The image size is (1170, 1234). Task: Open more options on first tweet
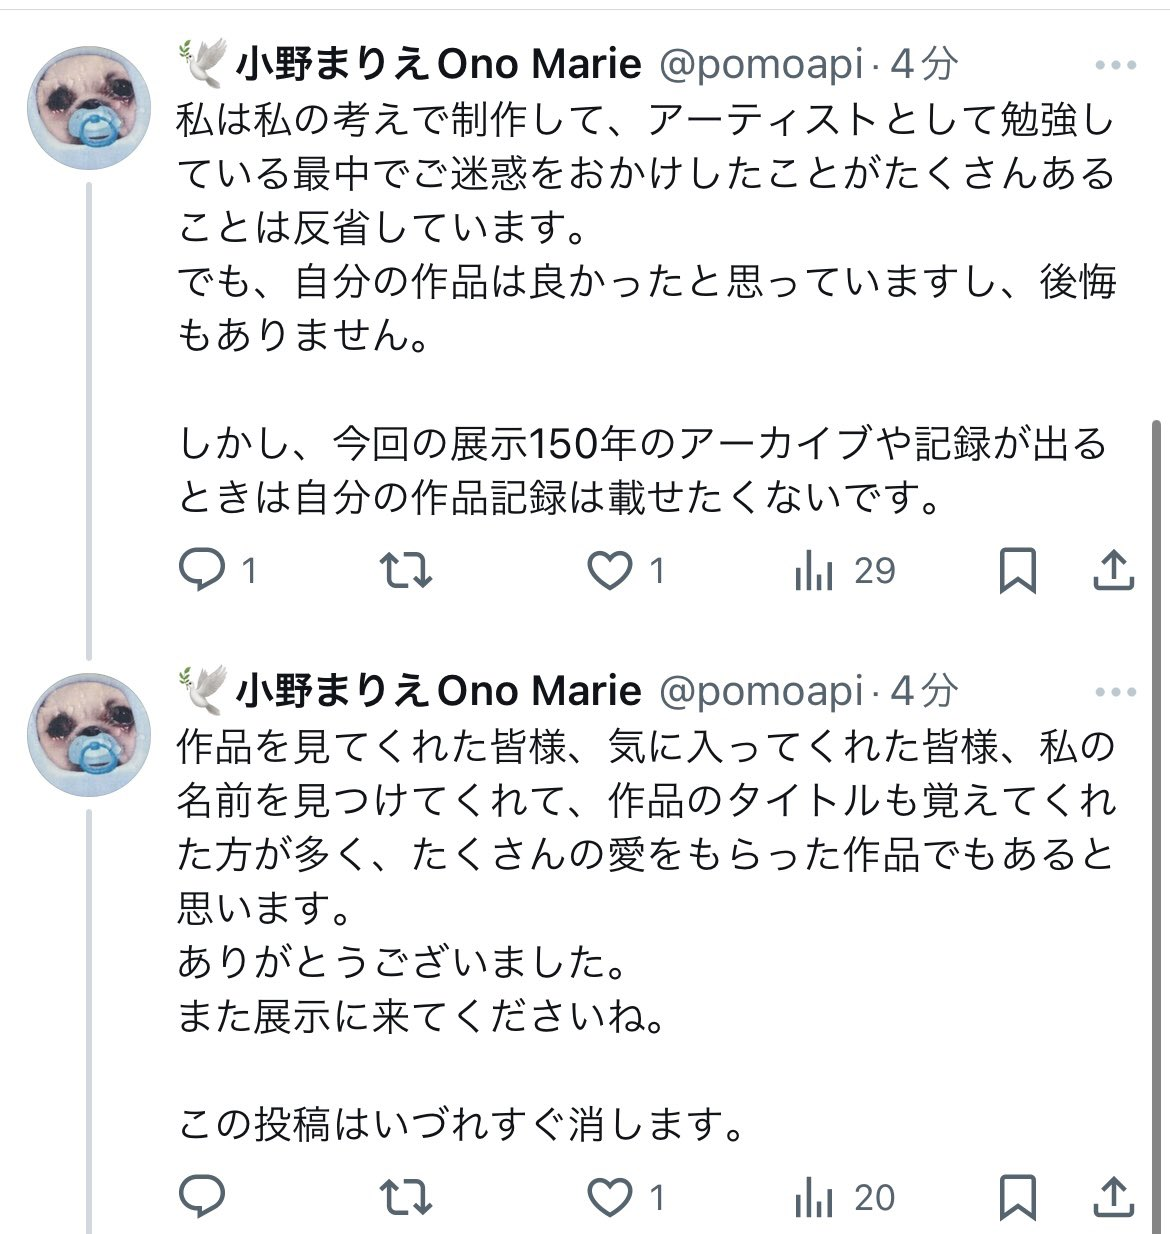pos(1115,66)
